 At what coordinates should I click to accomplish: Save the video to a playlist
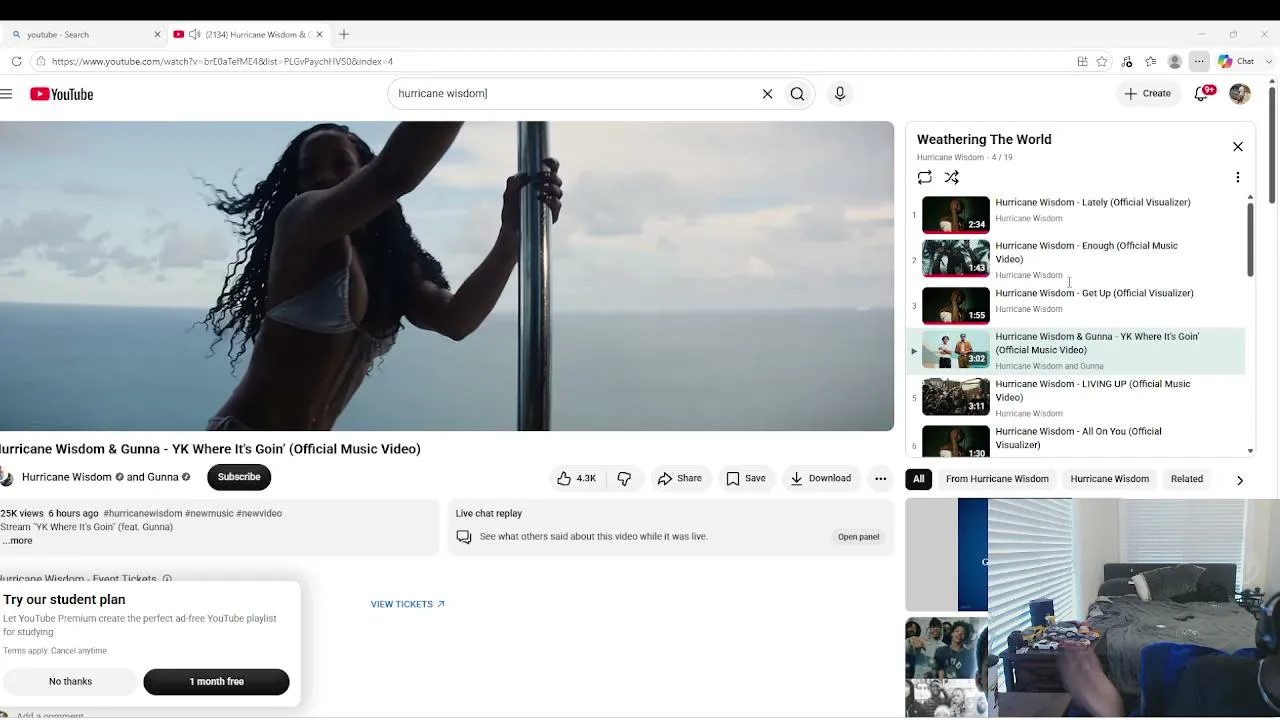click(746, 479)
